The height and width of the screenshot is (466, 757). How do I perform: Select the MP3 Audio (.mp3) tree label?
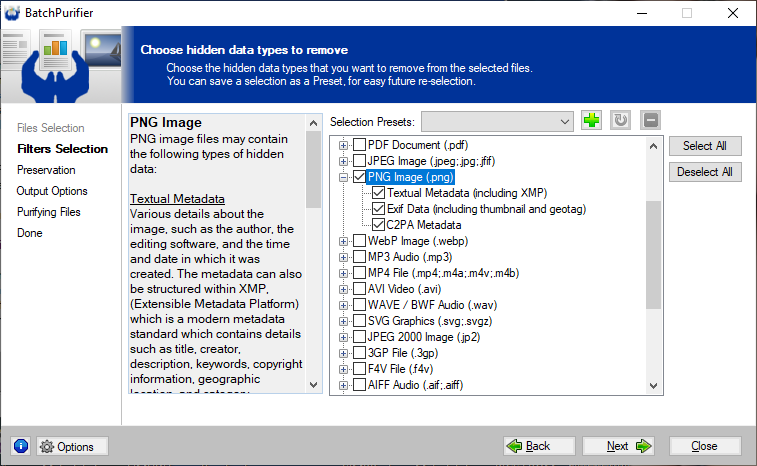(x=410, y=257)
